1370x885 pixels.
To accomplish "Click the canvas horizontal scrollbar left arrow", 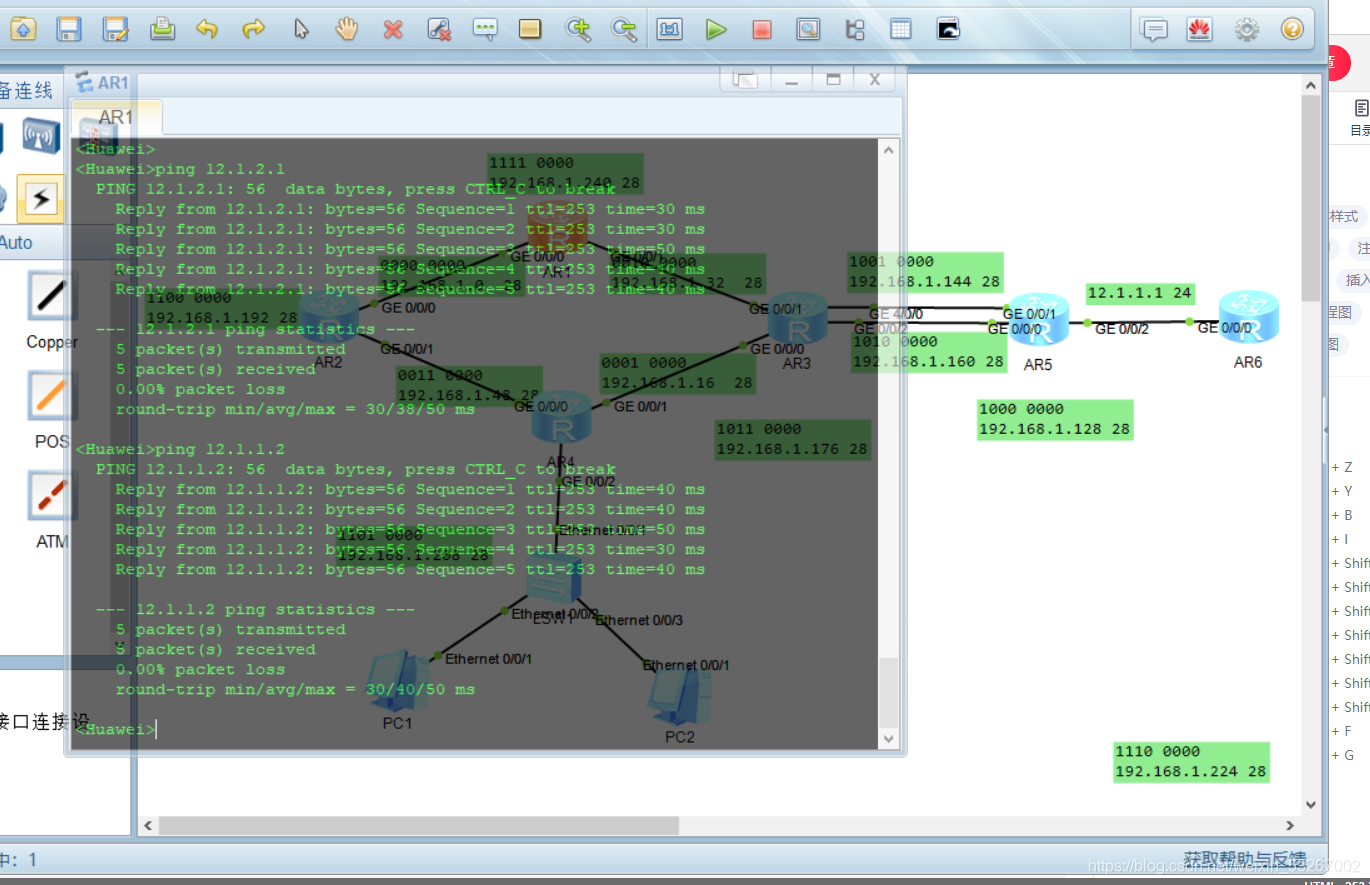I will pos(148,826).
